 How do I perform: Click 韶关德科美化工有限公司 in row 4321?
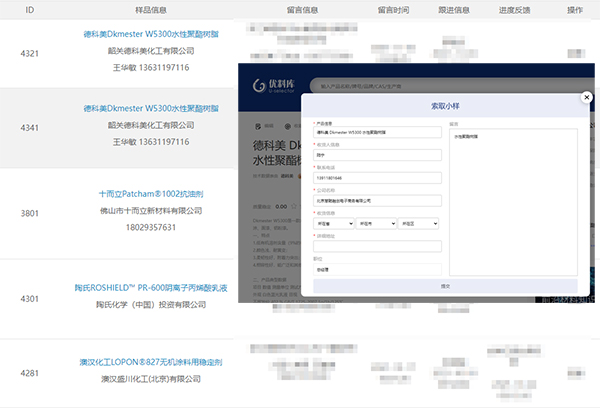coord(151,51)
